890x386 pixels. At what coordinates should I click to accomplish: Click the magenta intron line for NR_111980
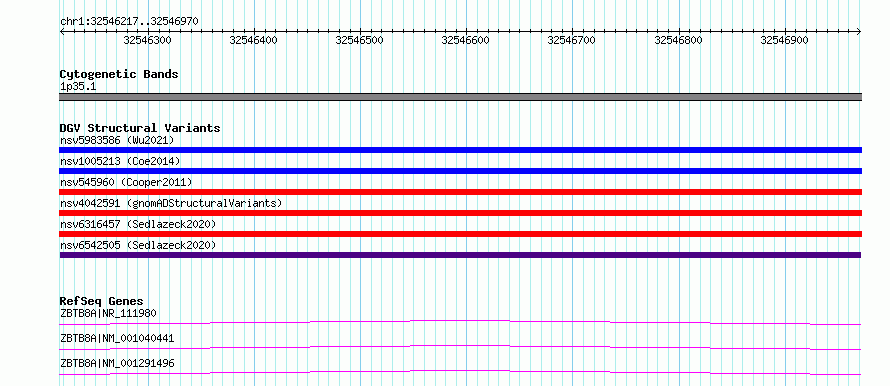click(x=461, y=321)
